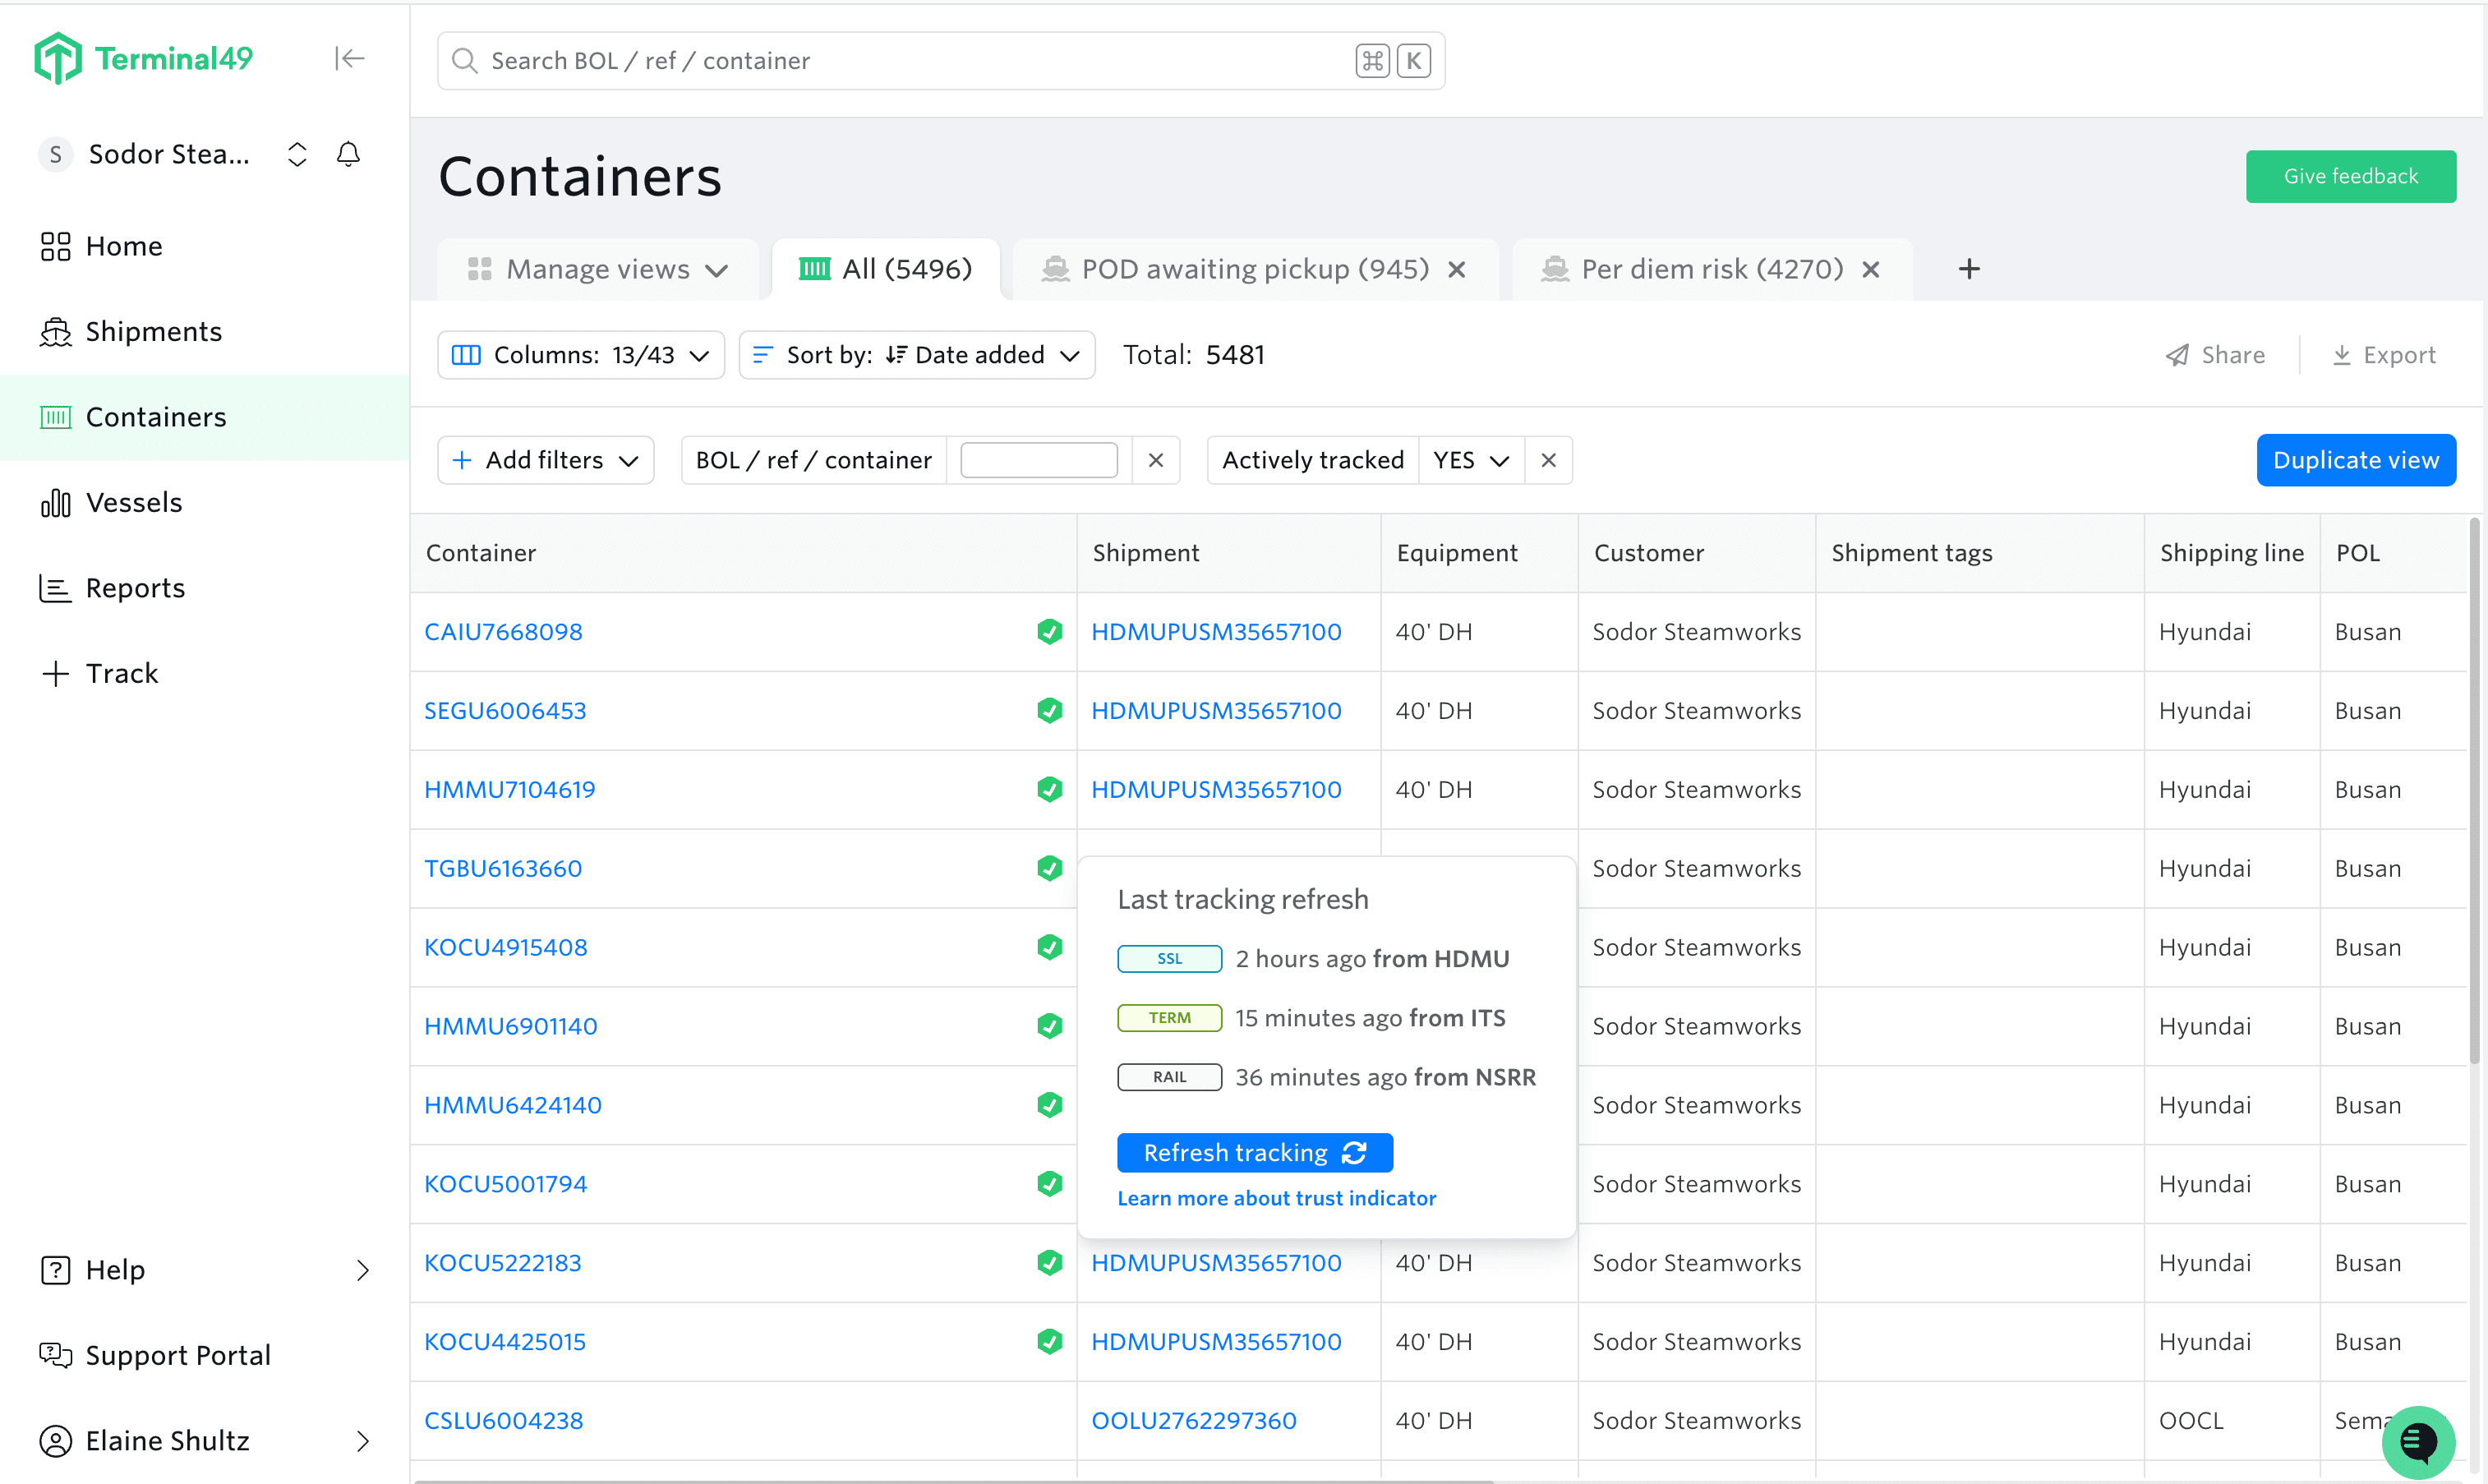Open the Columns 13/43 dropdown

[581, 356]
